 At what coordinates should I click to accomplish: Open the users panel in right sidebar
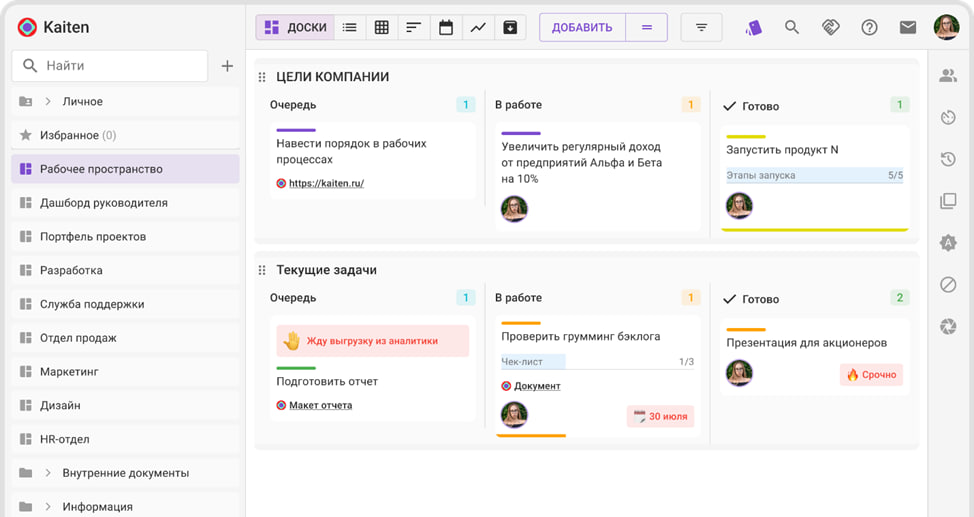tap(948, 76)
